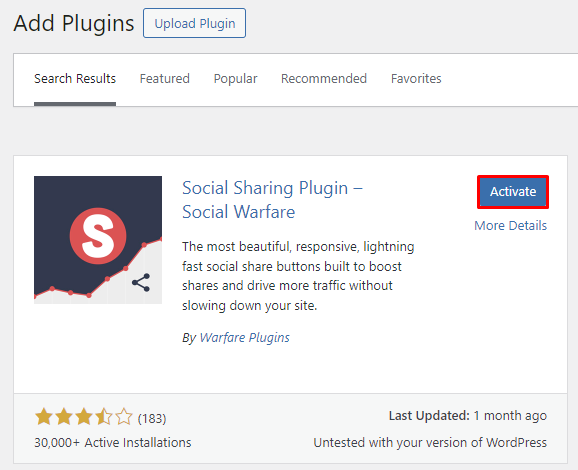The width and height of the screenshot is (578, 470).
Task: Click the half-filled fourth rating star
Action: [x=104, y=417]
